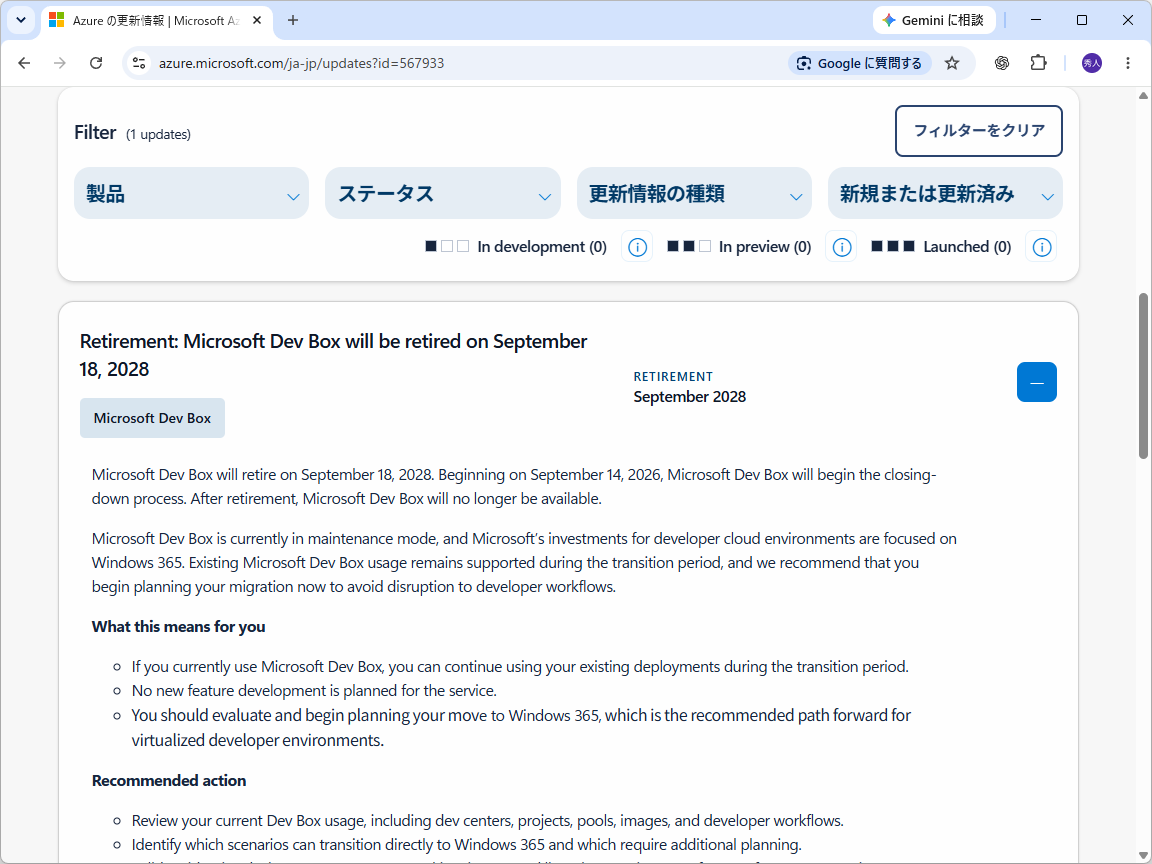Click info icon next to Launched
Viewport: 1152px width, 864px height.
(x=1041, y=247)
